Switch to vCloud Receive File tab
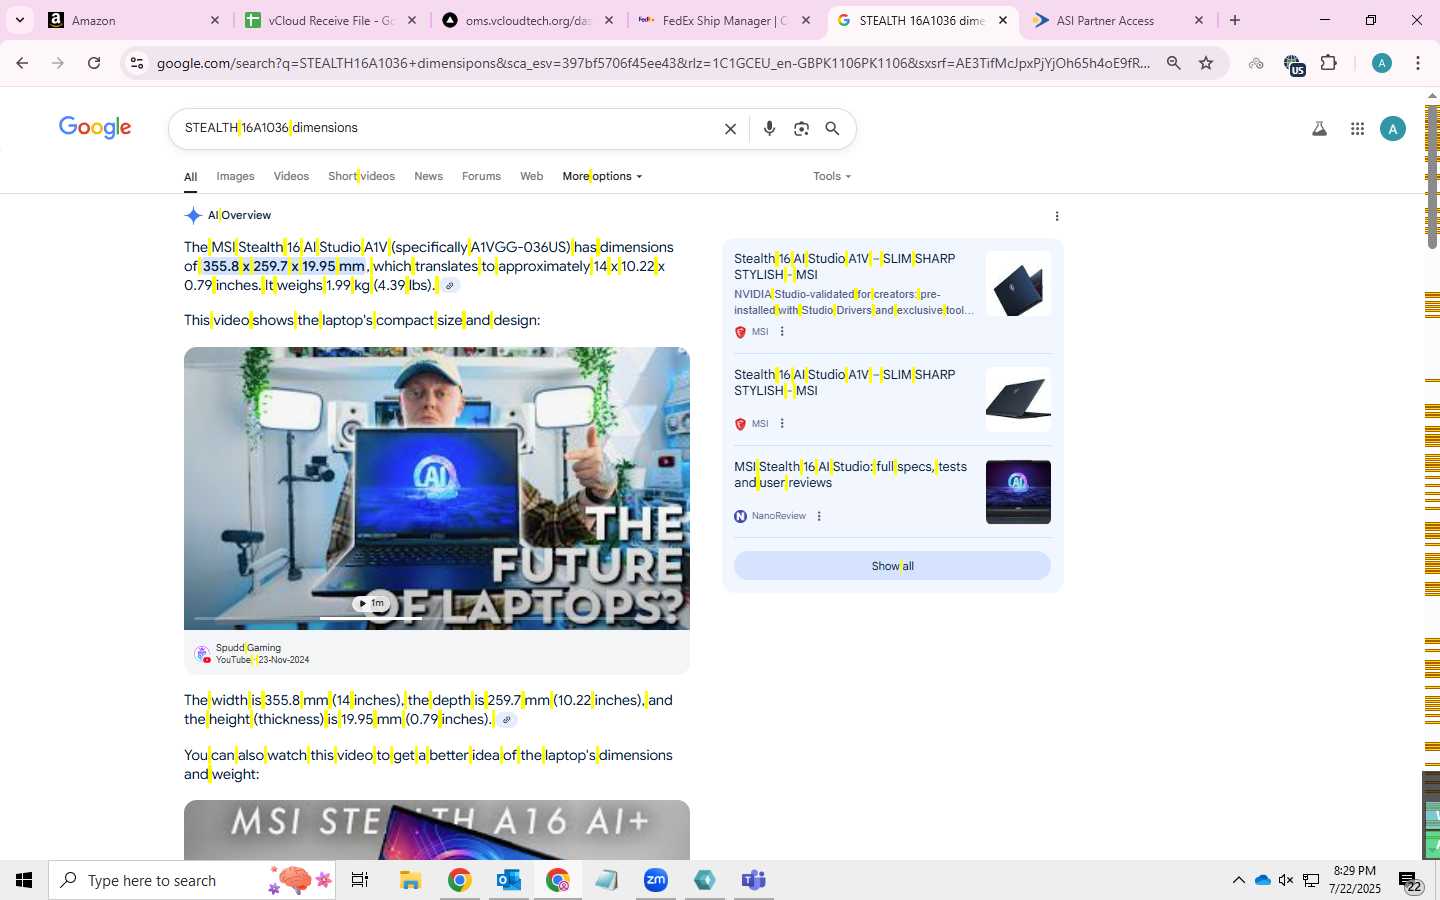The height and width of the screenshot is (900, 1440). (330, 20)
